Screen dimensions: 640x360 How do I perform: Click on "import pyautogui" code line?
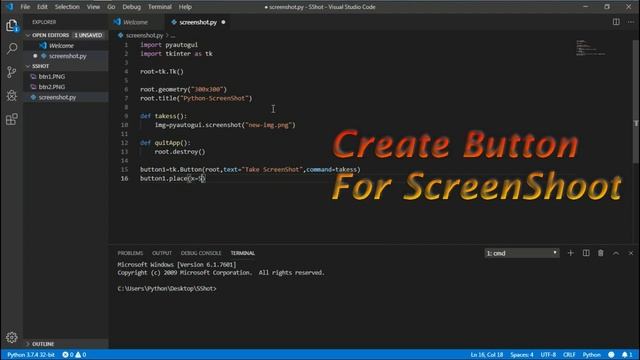(169, 45)
